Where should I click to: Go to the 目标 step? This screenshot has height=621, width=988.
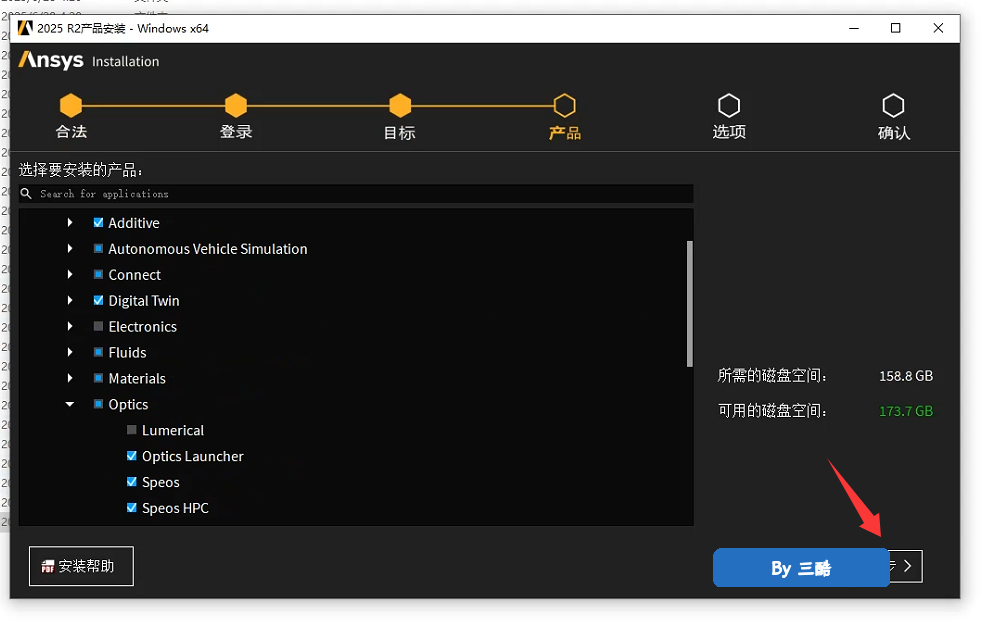(x=400, y=116)
